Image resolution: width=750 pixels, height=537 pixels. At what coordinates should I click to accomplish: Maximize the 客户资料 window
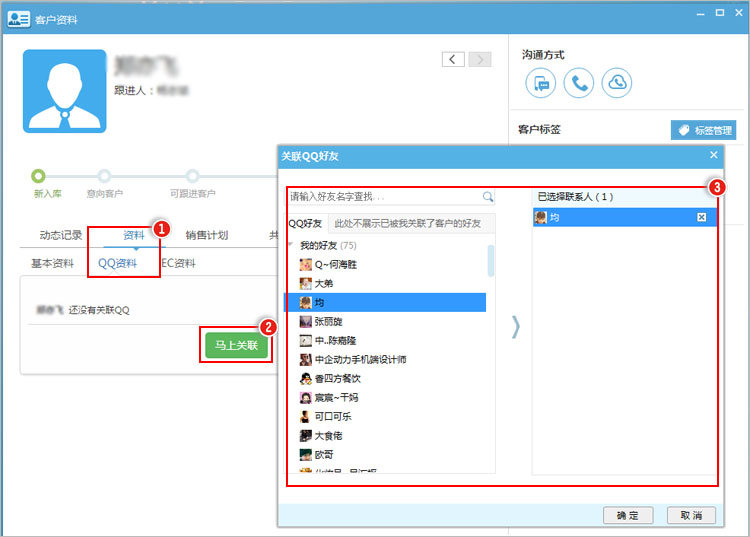[720, 13]
